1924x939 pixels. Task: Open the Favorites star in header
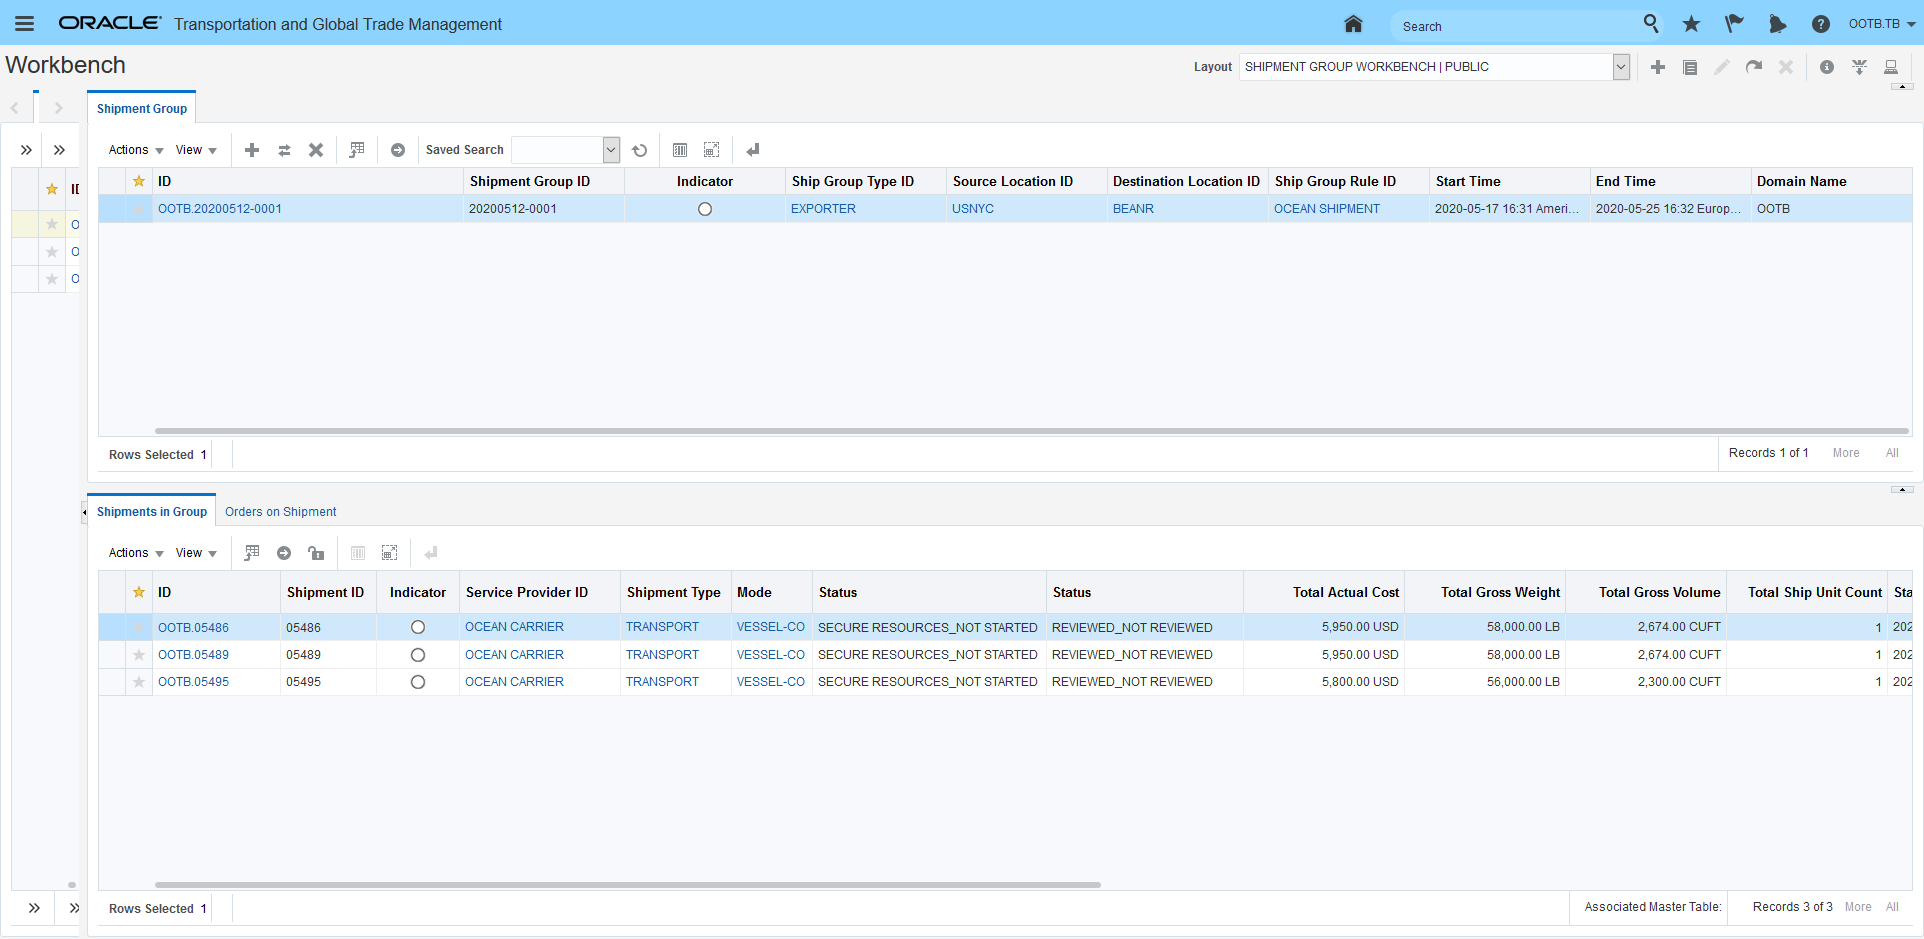point(1691,24)
